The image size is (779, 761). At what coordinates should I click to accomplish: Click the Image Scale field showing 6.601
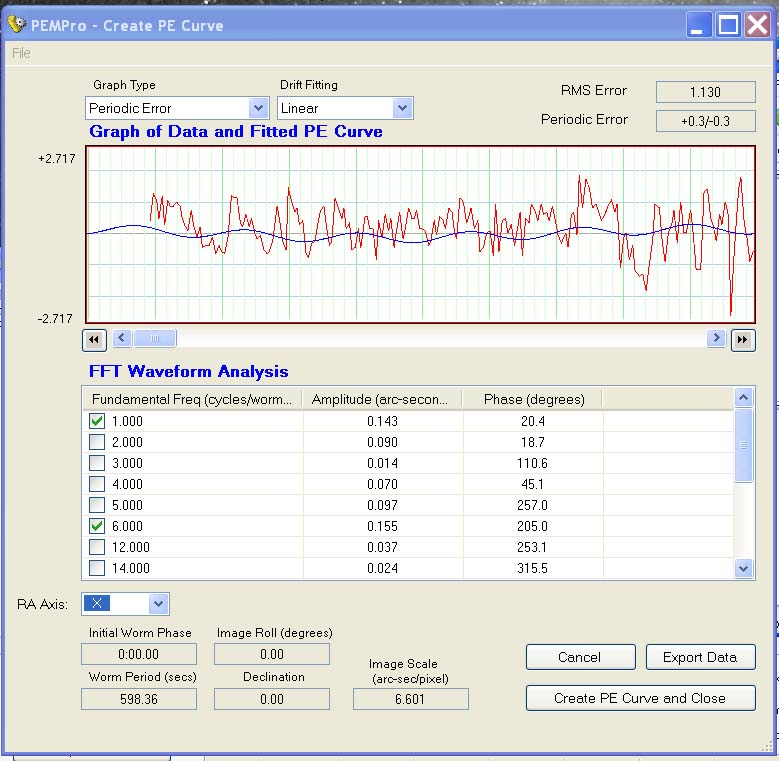point(410,699)
